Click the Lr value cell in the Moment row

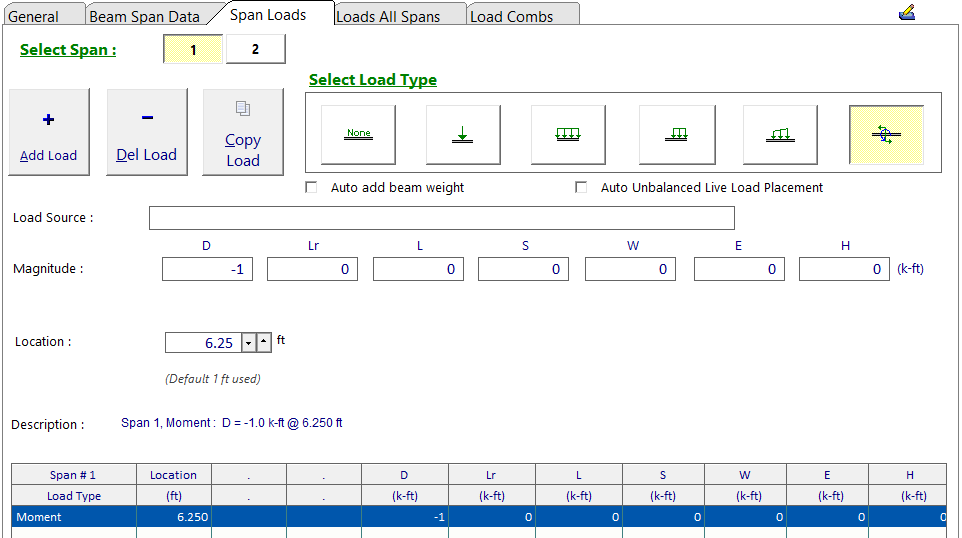[492, 517]
